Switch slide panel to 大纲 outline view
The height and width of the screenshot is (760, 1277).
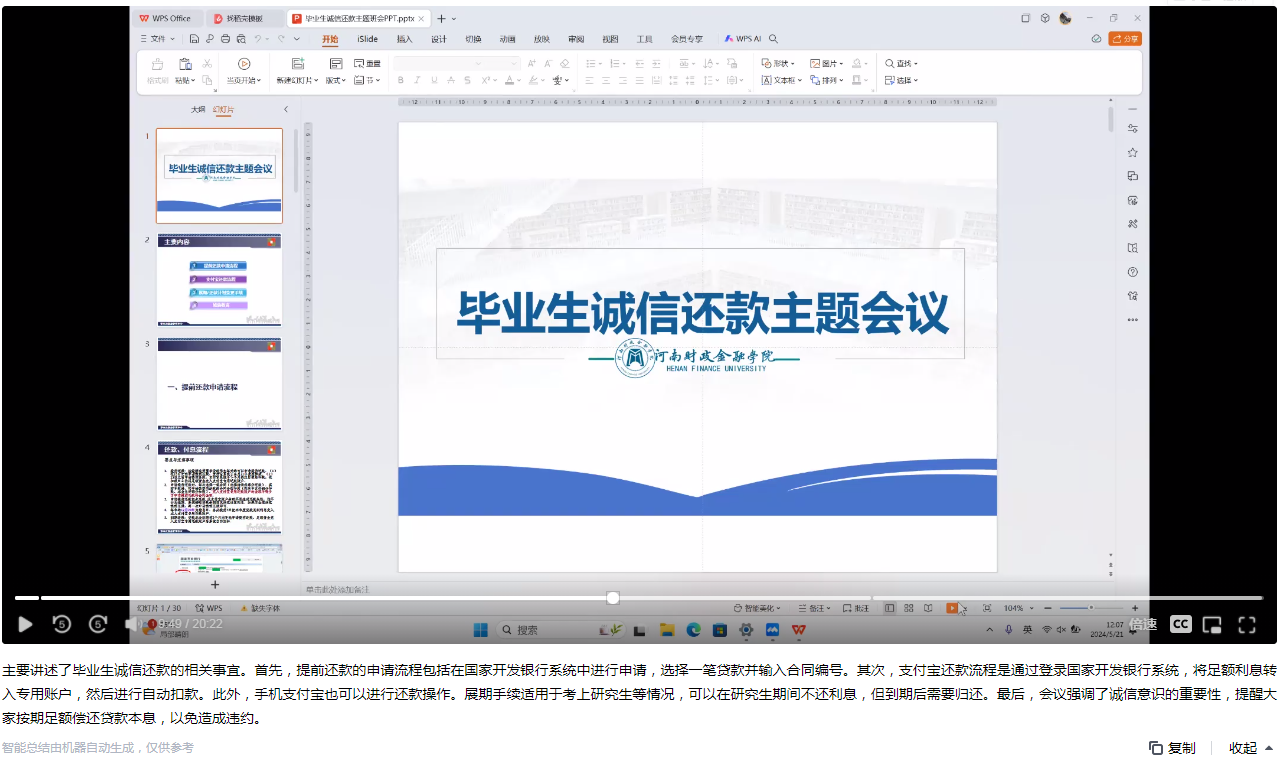pyautogui.click(x=198, y=110)
